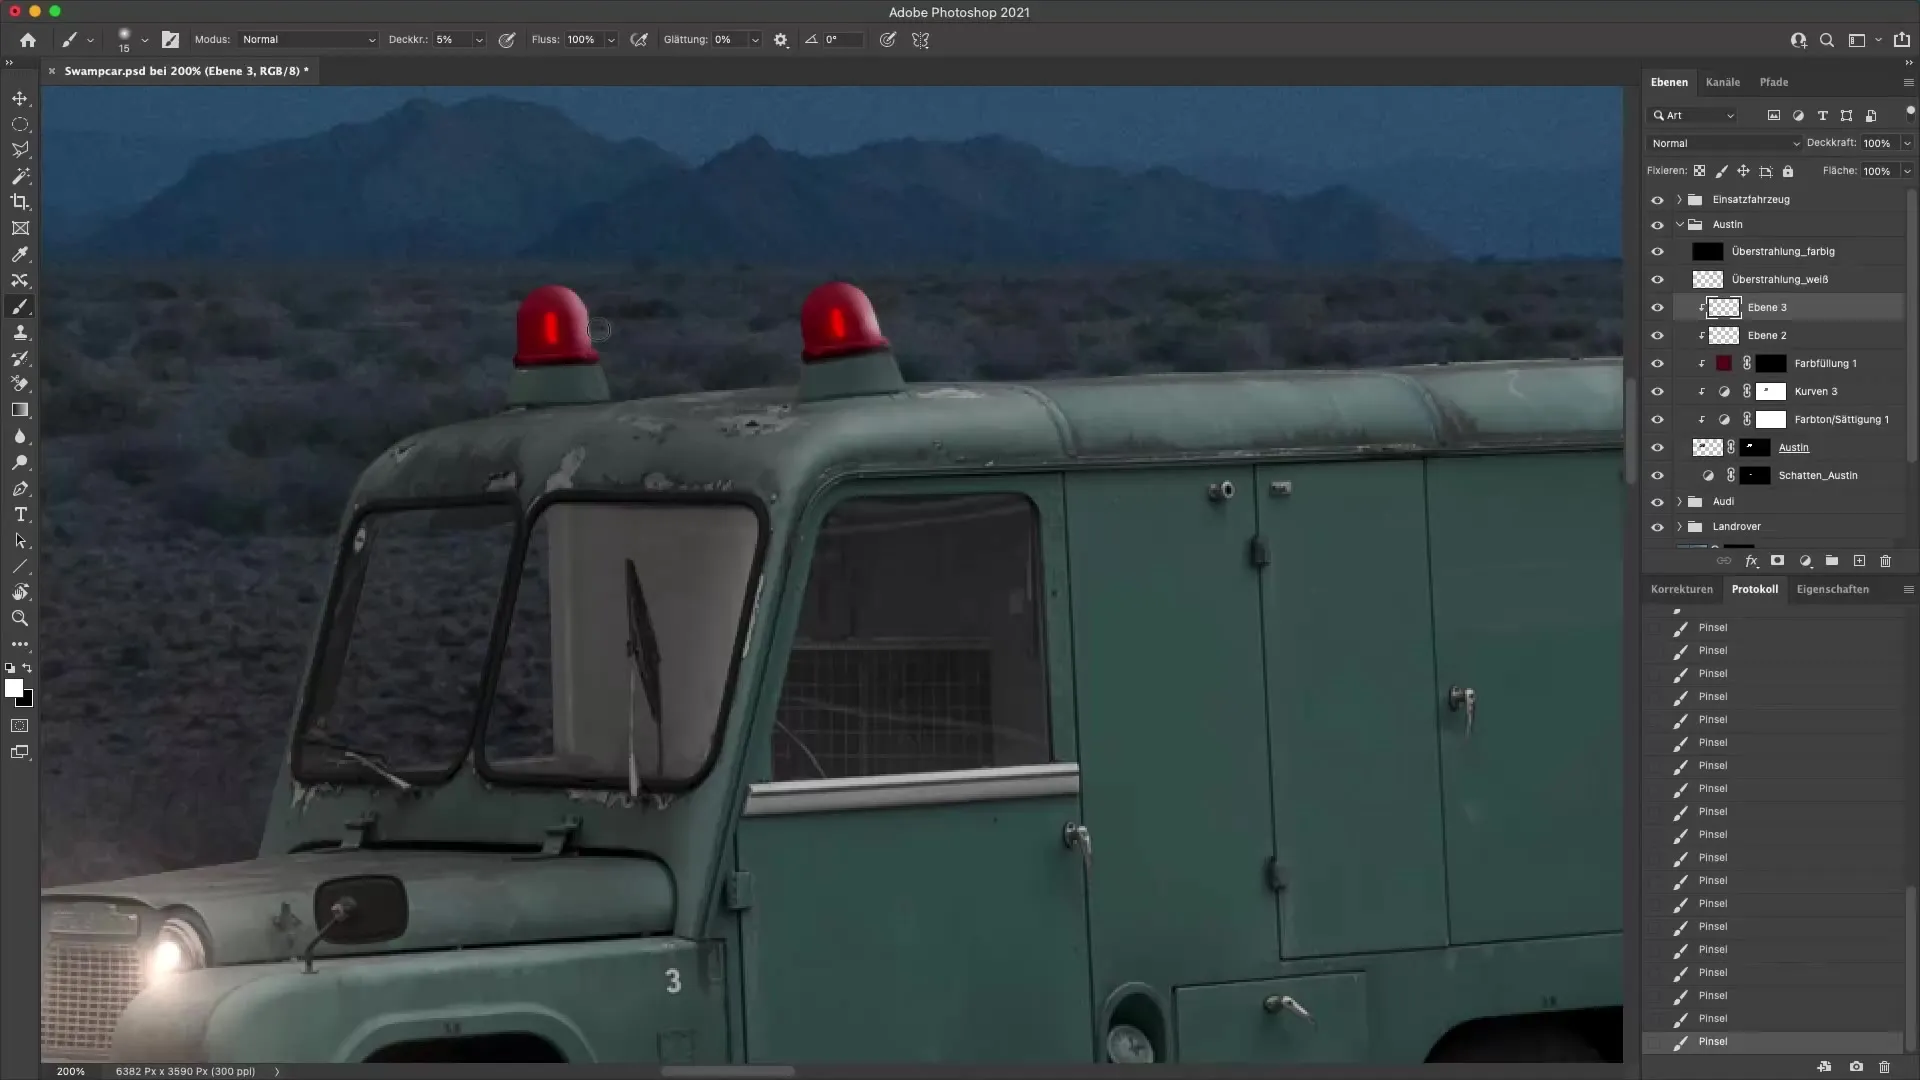1920x1080 pixels.
Task: Open the brush Modus dropdown
Action: (308, 40)
